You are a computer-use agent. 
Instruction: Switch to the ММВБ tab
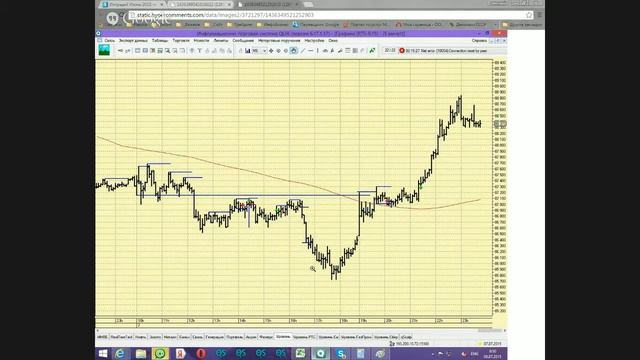pyautogui.click(x=102, y=337)
